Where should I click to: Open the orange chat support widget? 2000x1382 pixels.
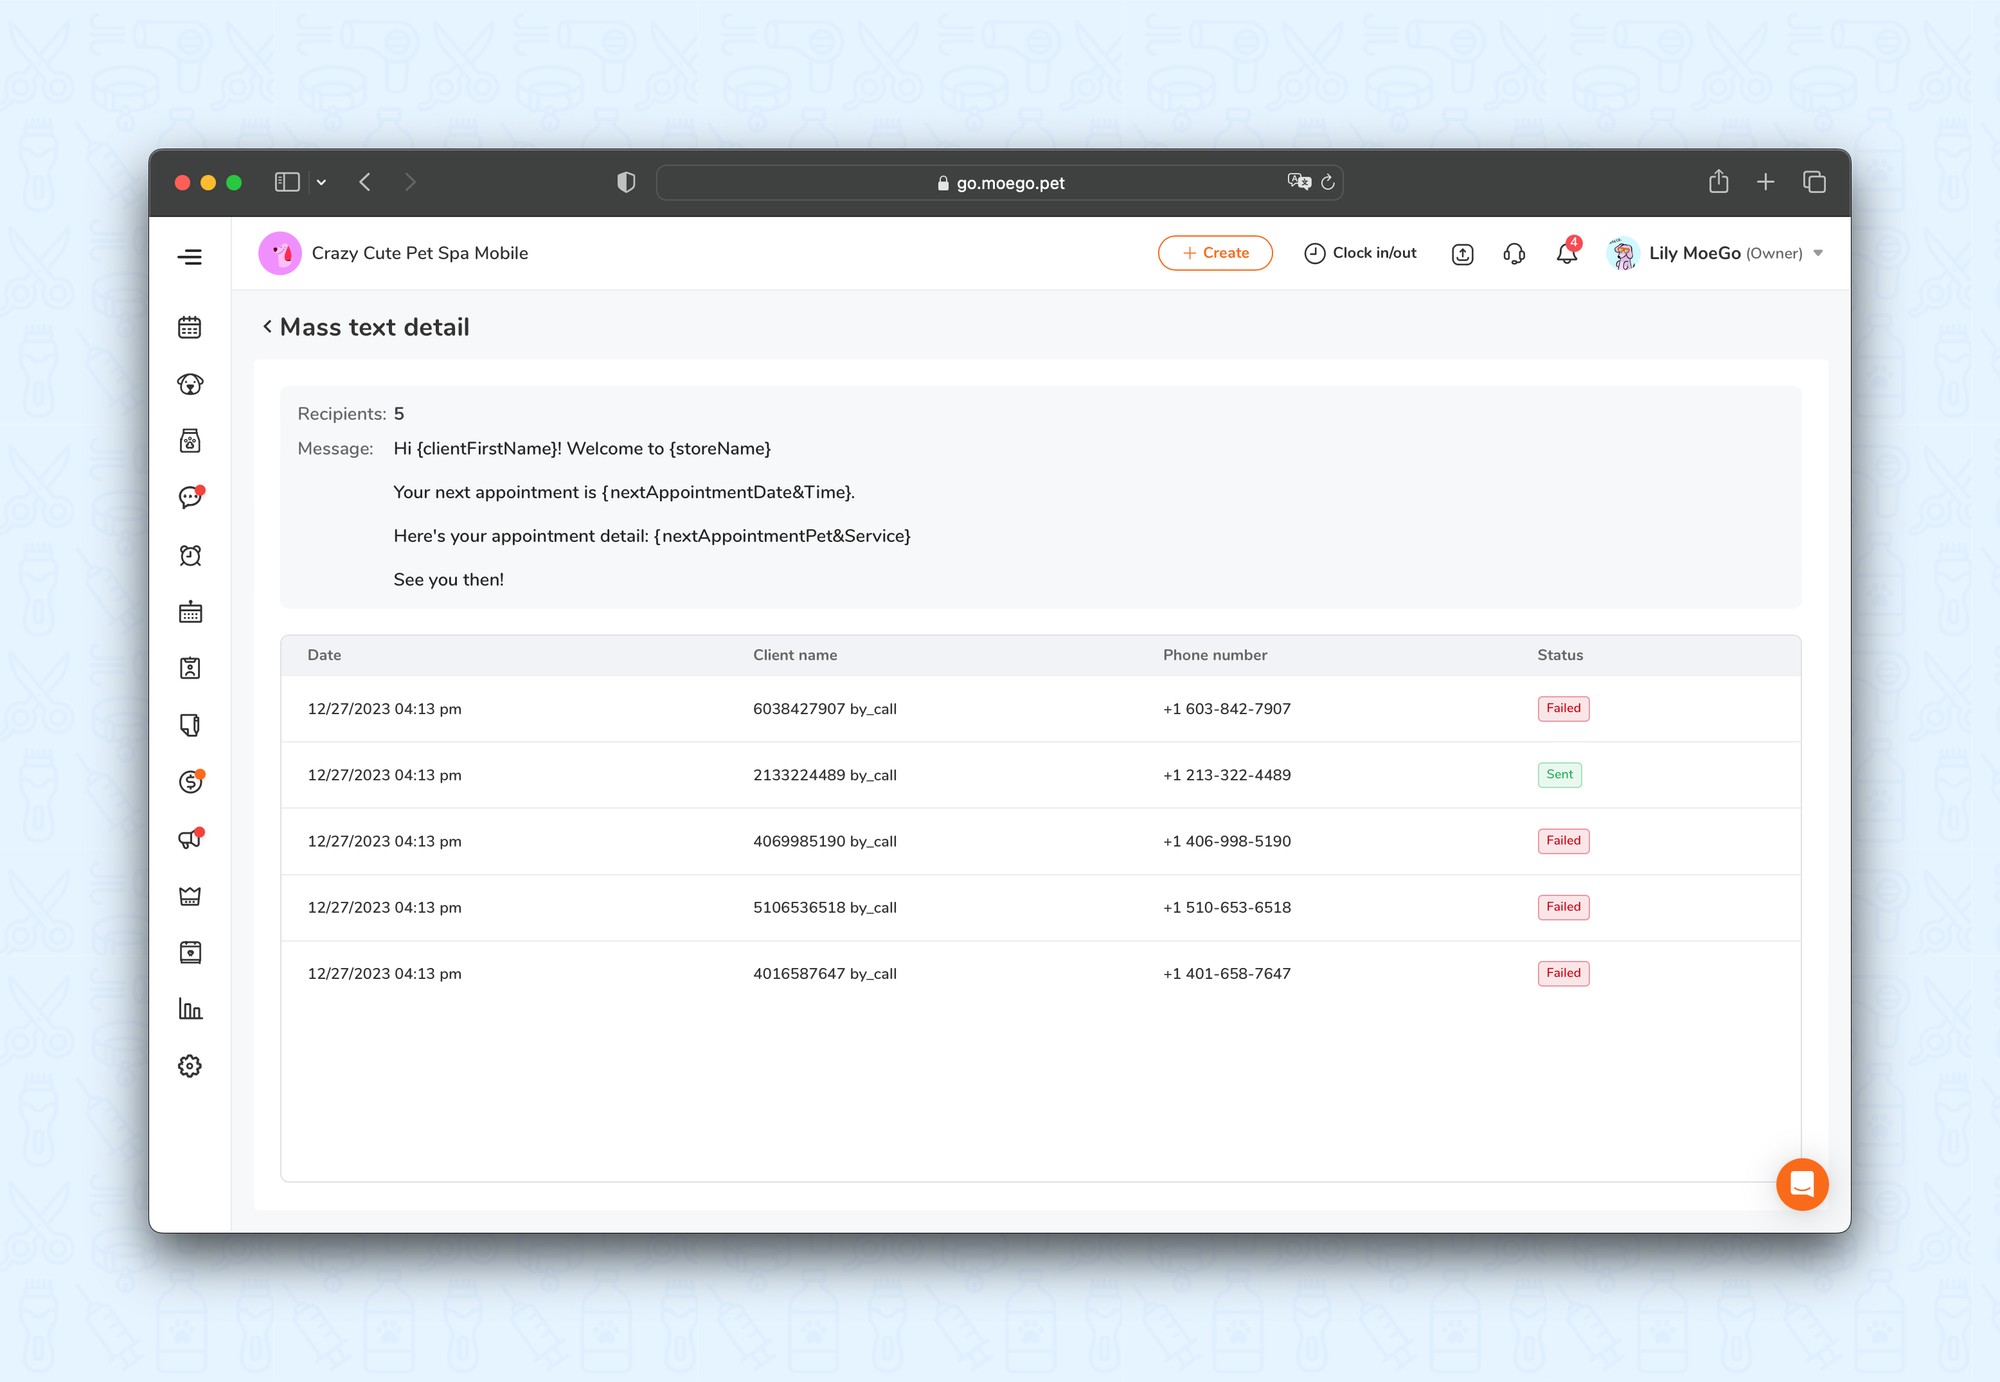pos(1802,1185)
